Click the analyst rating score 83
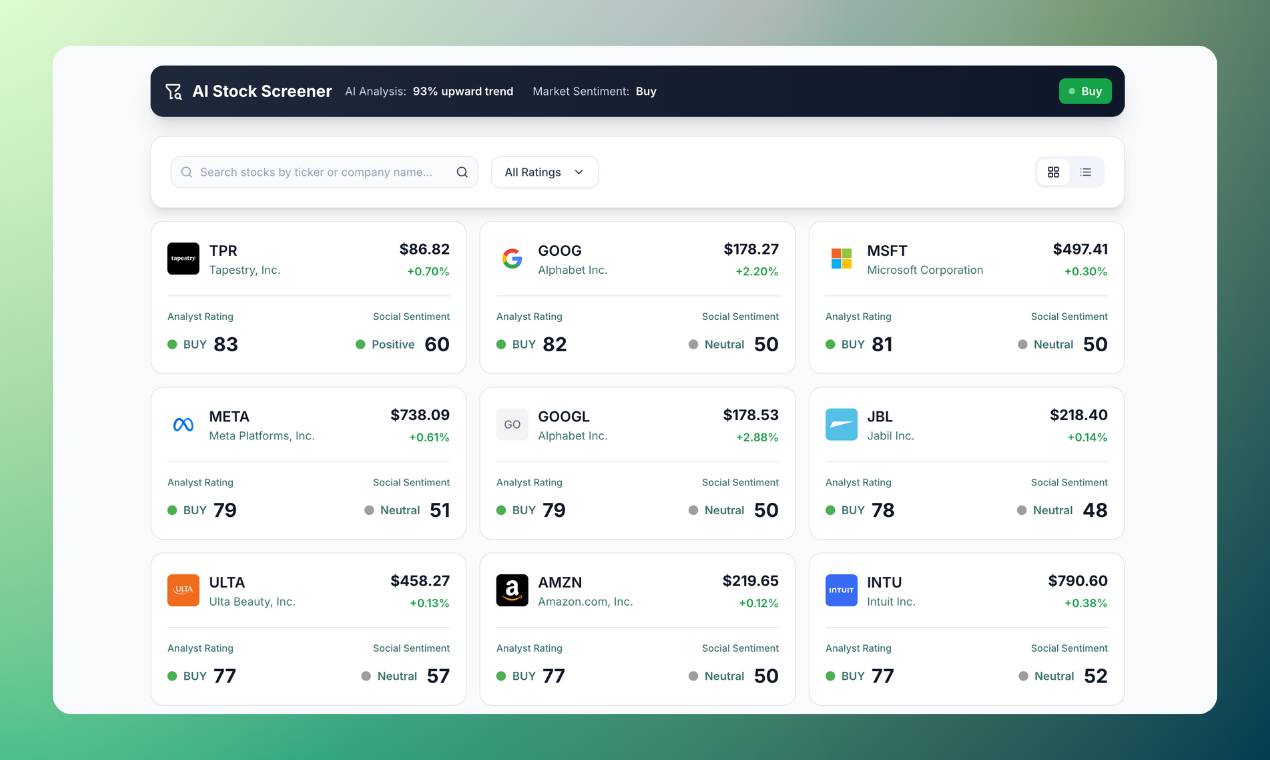This screenshot has height=760, width=1270. [x=226, y=344]
